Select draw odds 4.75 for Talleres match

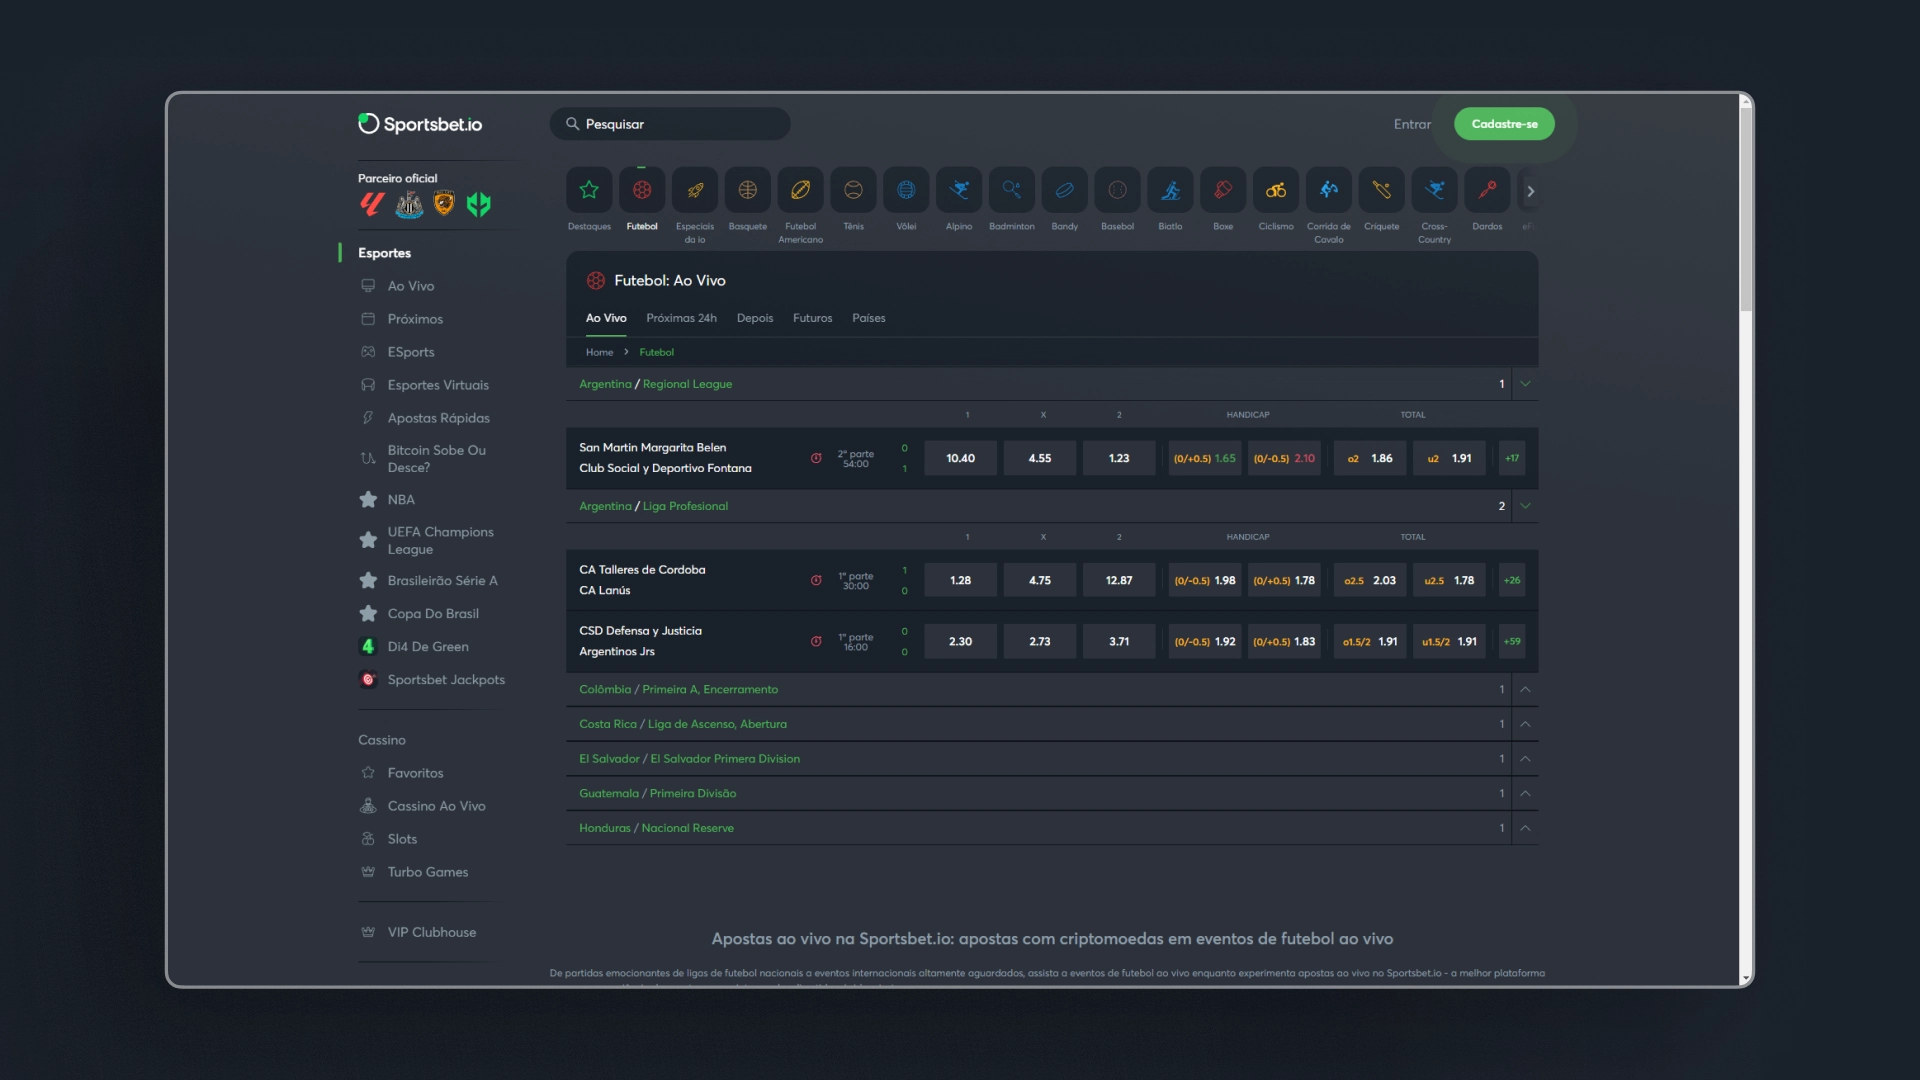point(1040,580)
